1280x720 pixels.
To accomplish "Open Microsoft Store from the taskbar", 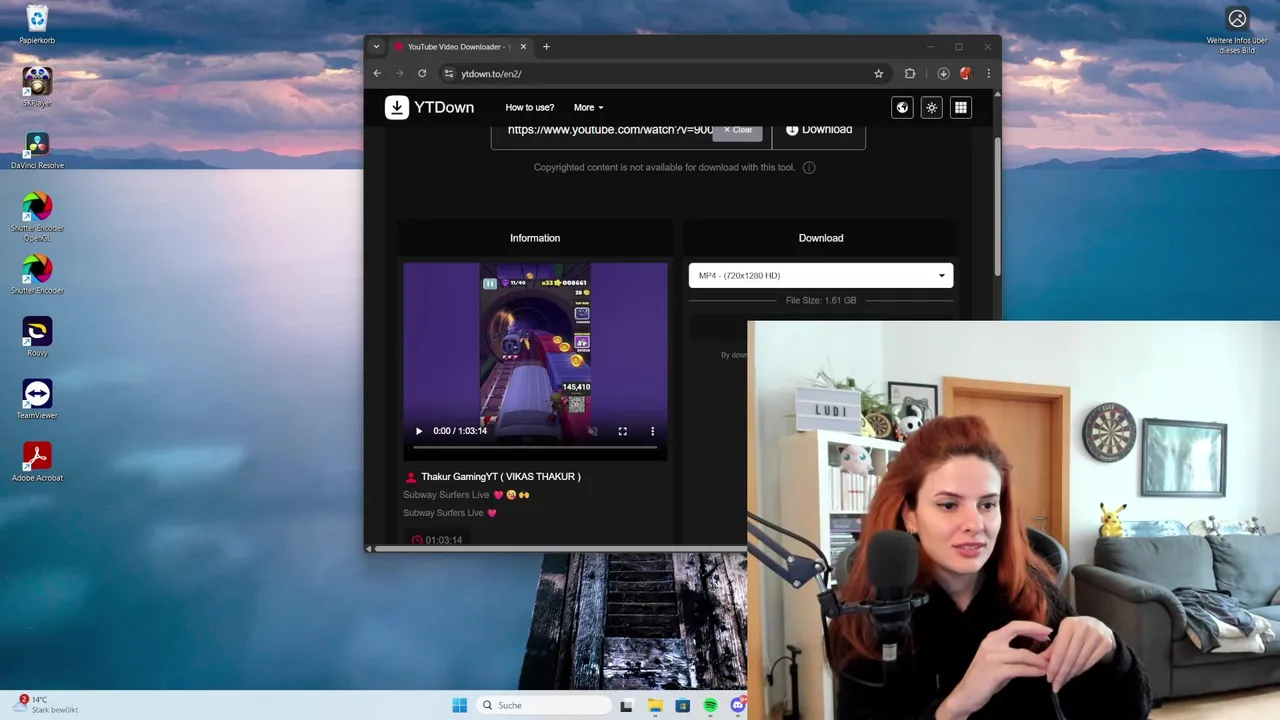I will click(683, 705).
